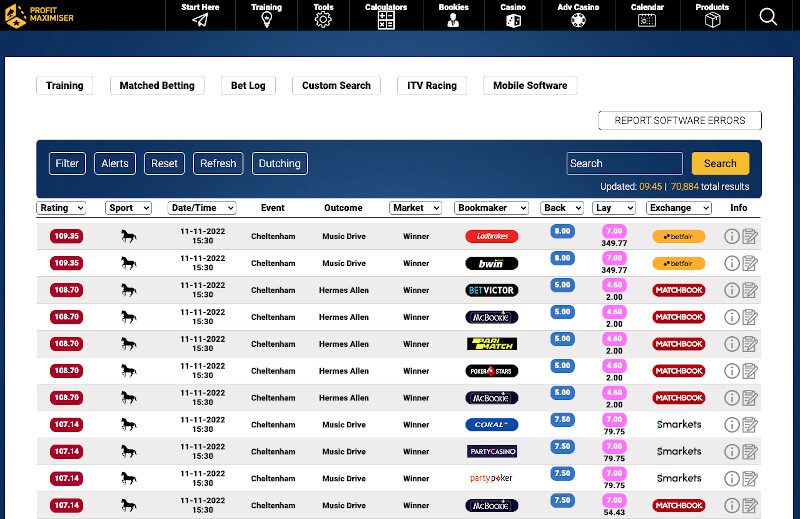This screenshot has width=800, height=519.
Task: Click the Betfair exchange logo in bwin row
Action: point(679,263)
